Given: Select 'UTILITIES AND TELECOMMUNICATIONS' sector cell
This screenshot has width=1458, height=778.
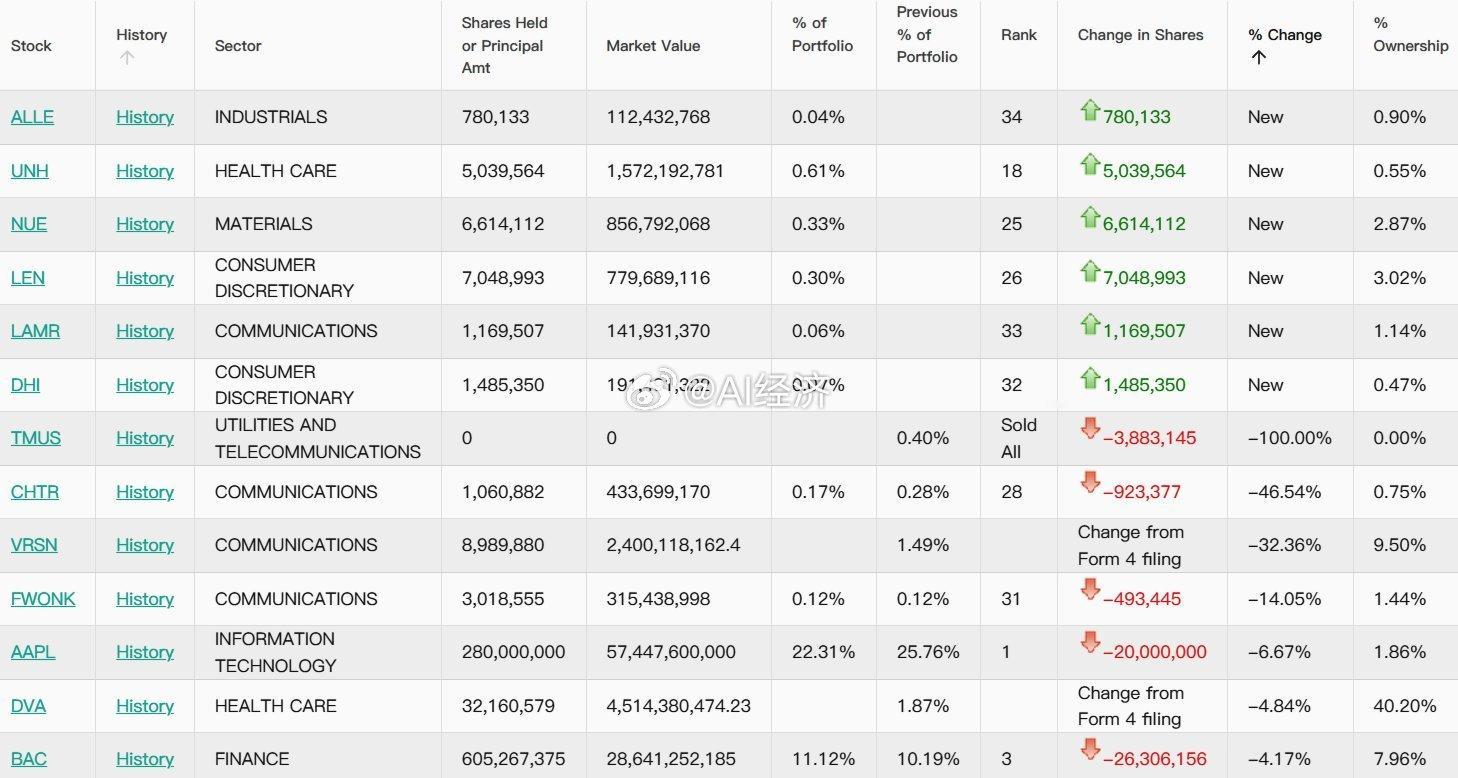Looking at the screenshot, I should point(318,438).
